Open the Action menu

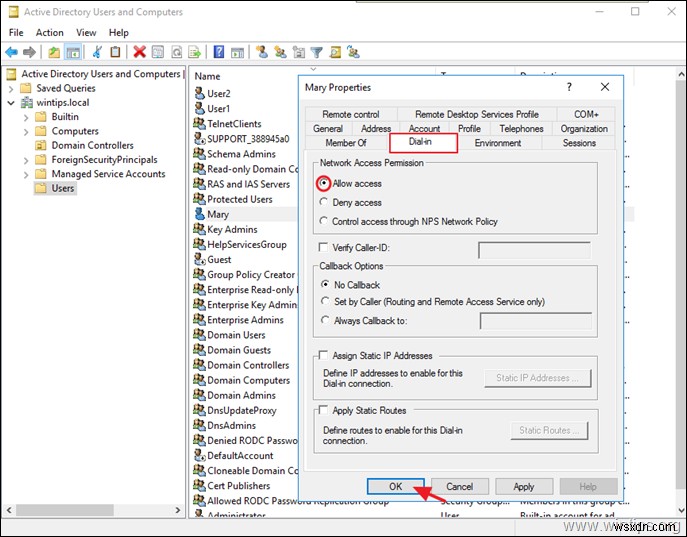coord(50,32)
